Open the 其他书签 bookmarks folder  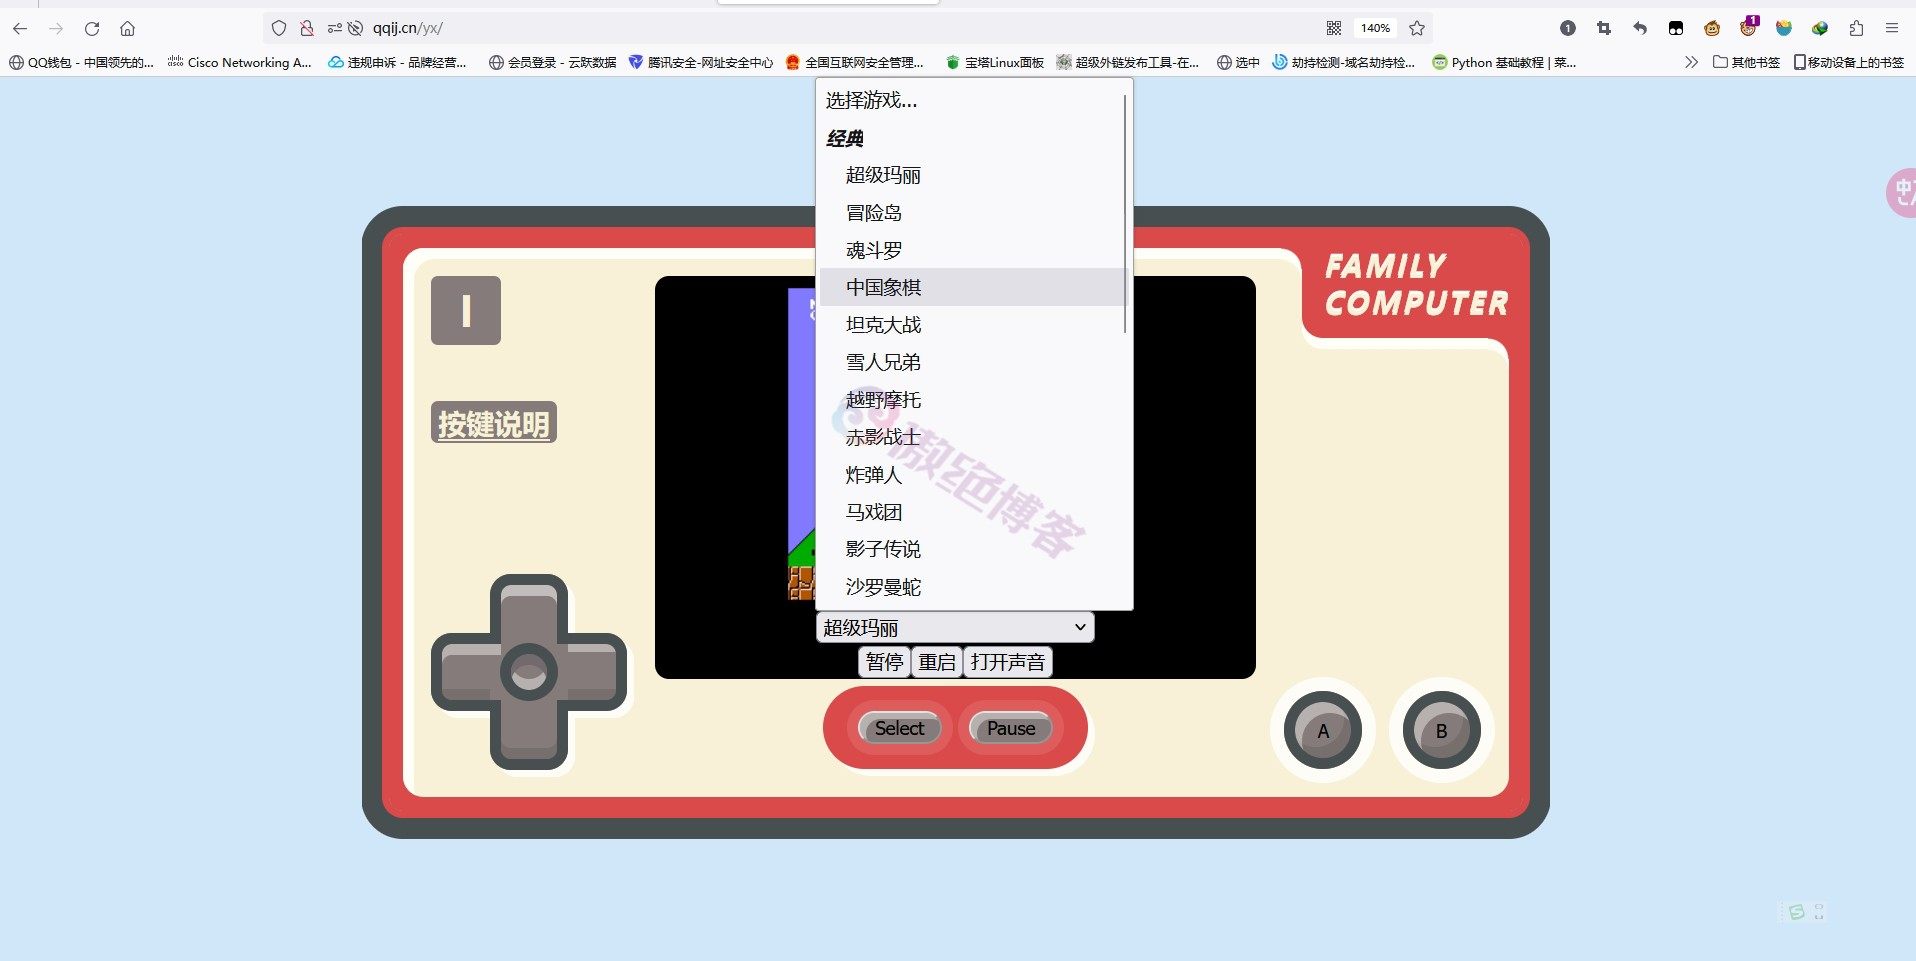click(x=1746, y=62)
